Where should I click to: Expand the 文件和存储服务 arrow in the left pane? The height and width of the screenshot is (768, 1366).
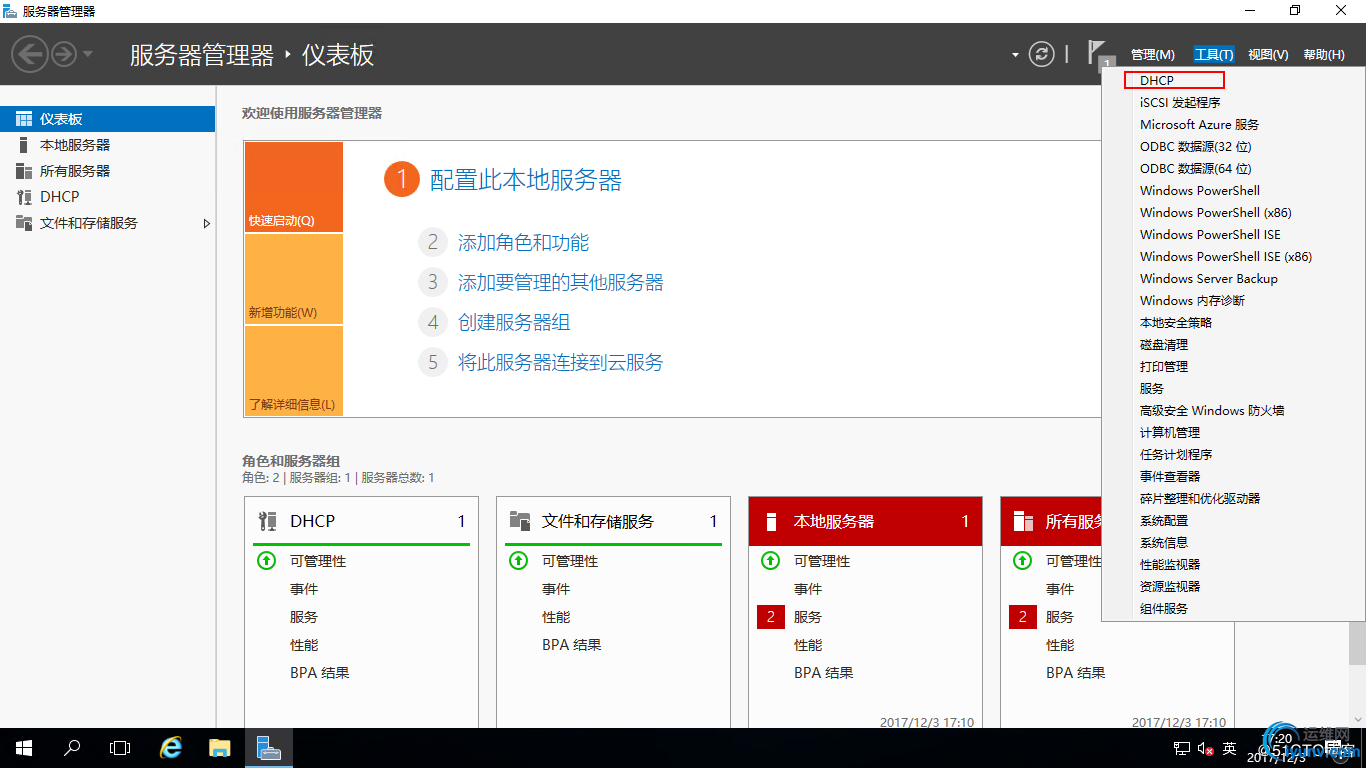[x=207, y=223]
